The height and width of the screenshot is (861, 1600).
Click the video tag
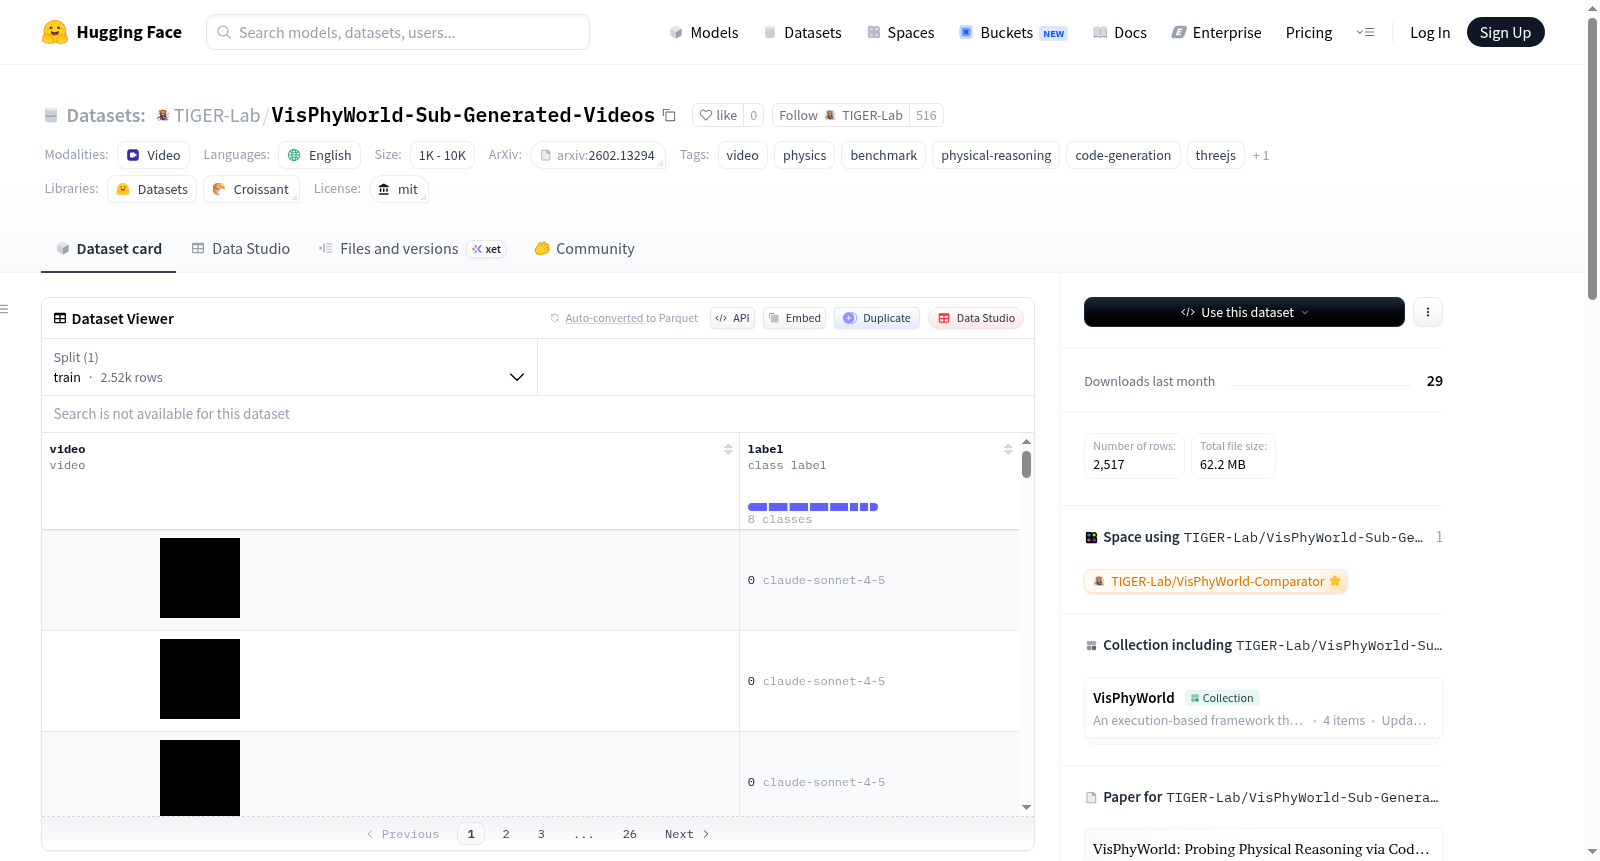743,155
